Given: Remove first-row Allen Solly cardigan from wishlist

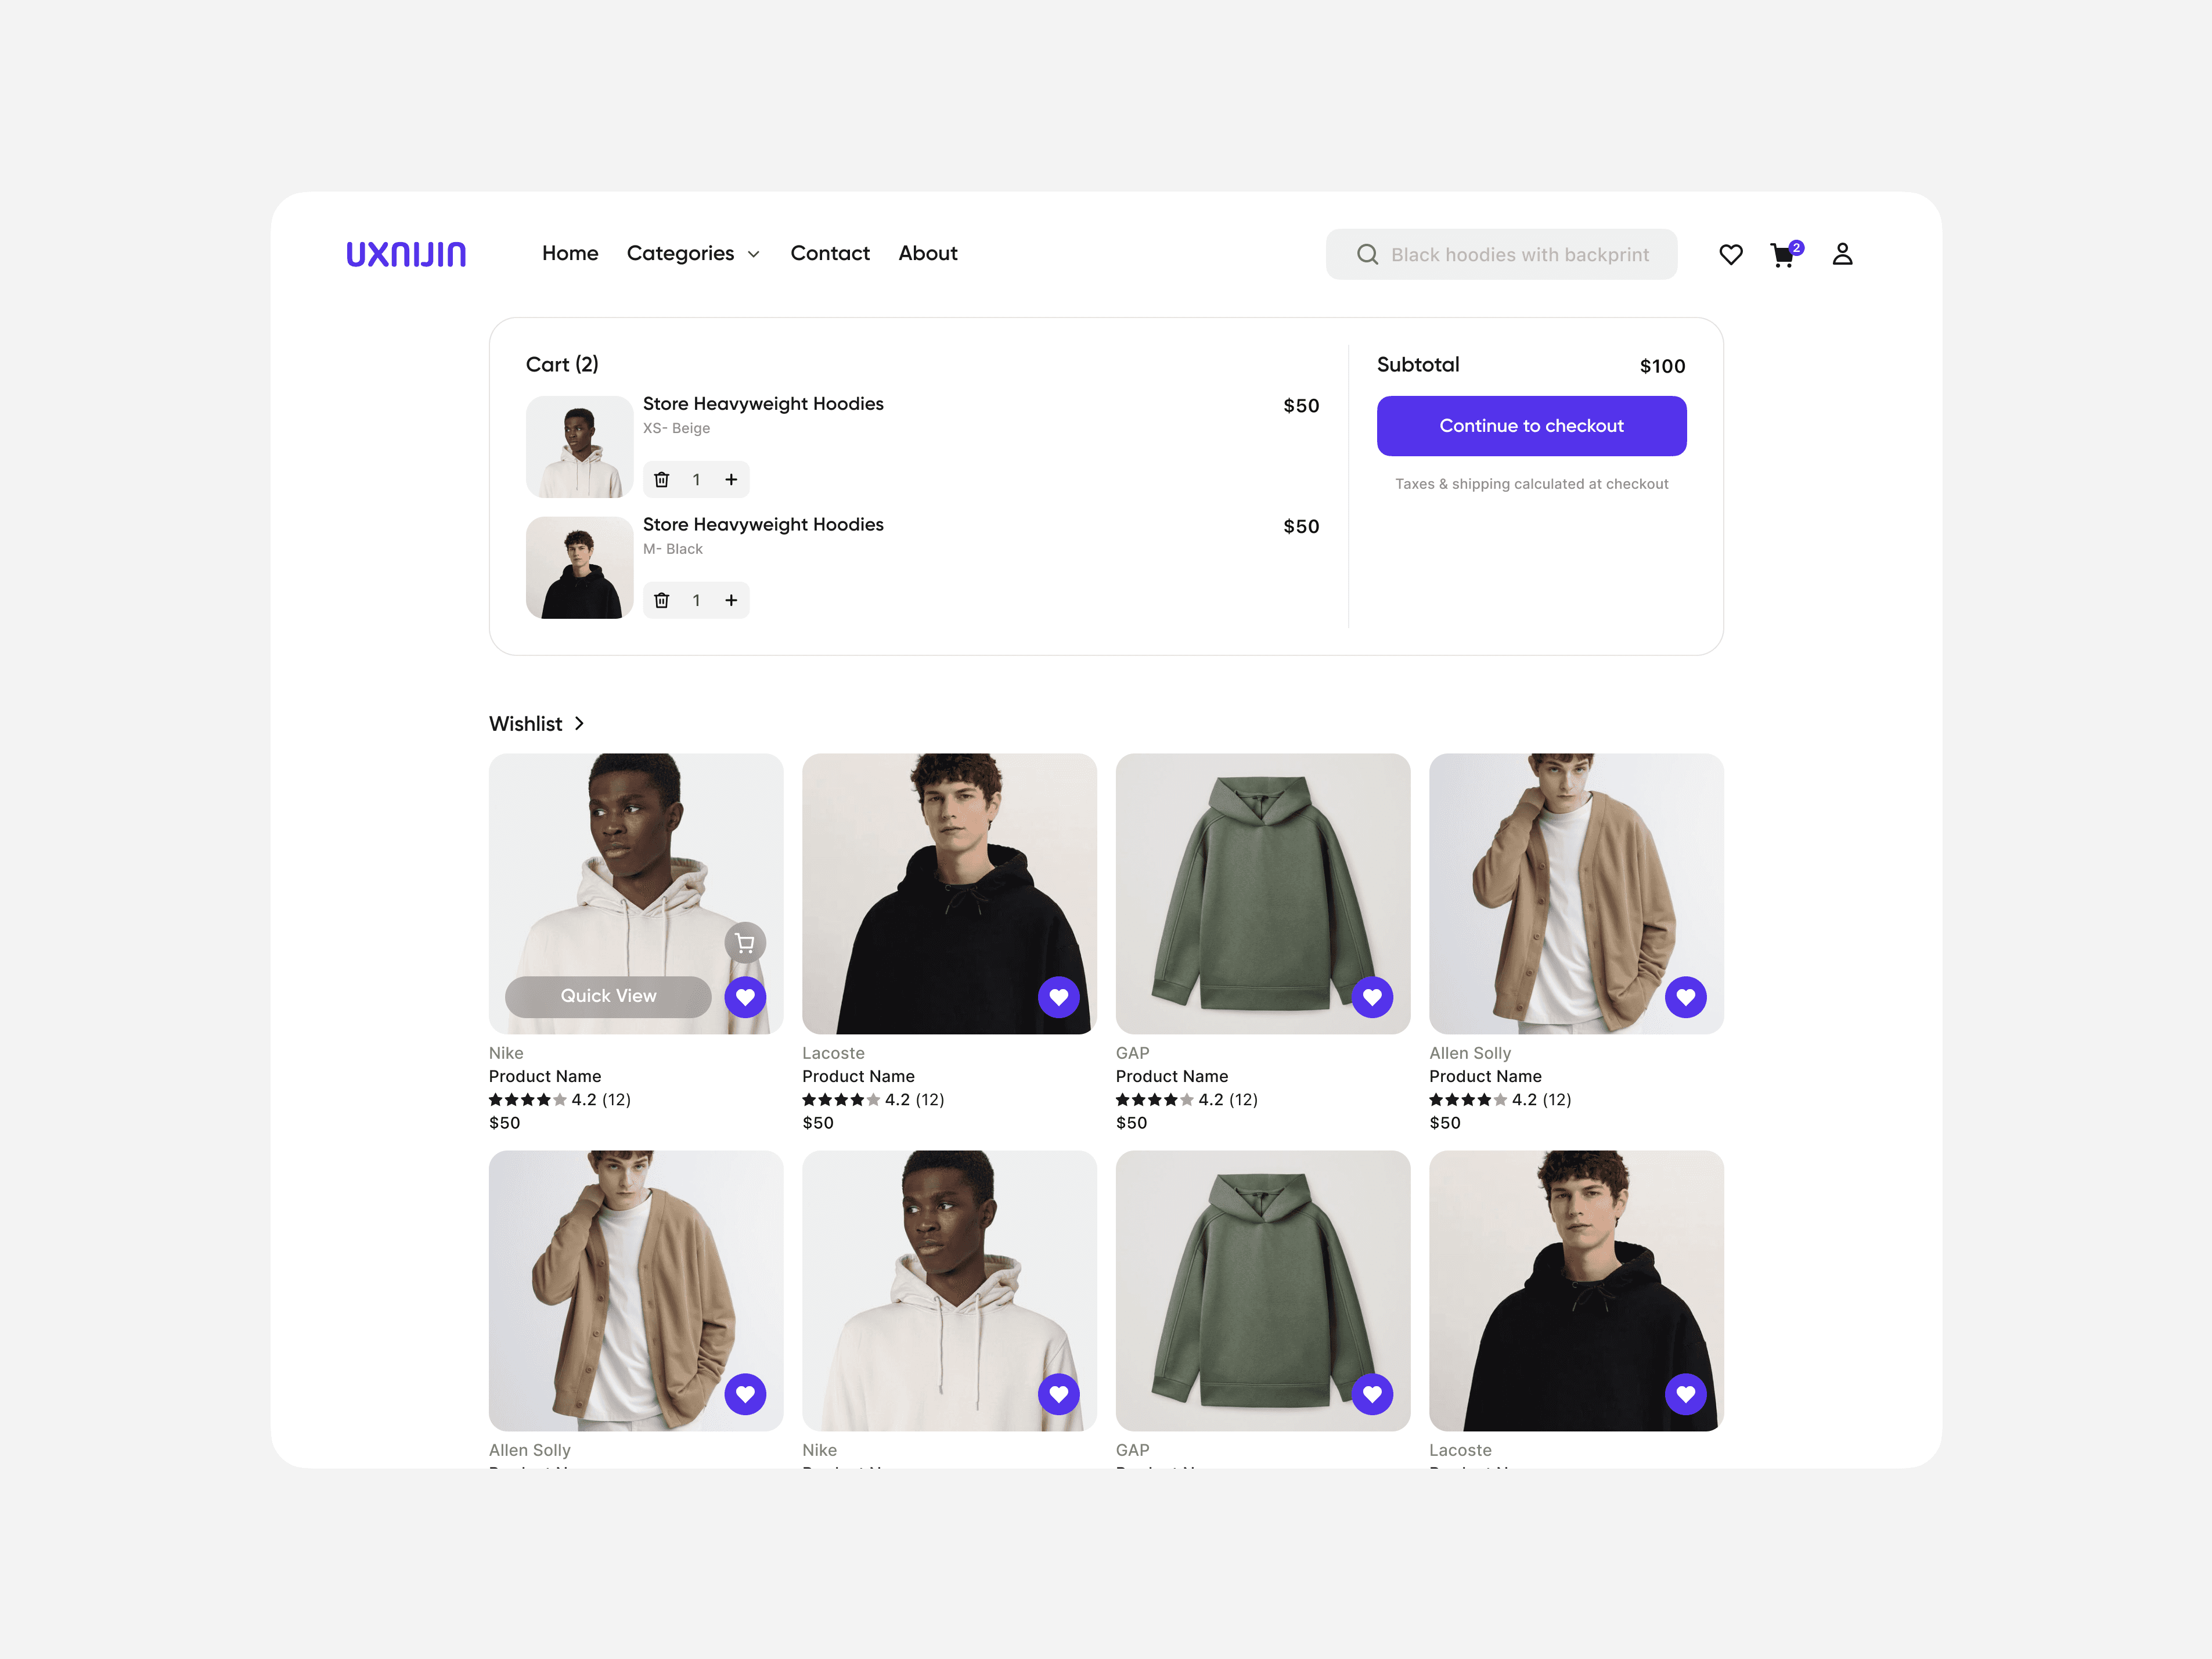Looking at the screenshot, I should point(1685,996).
